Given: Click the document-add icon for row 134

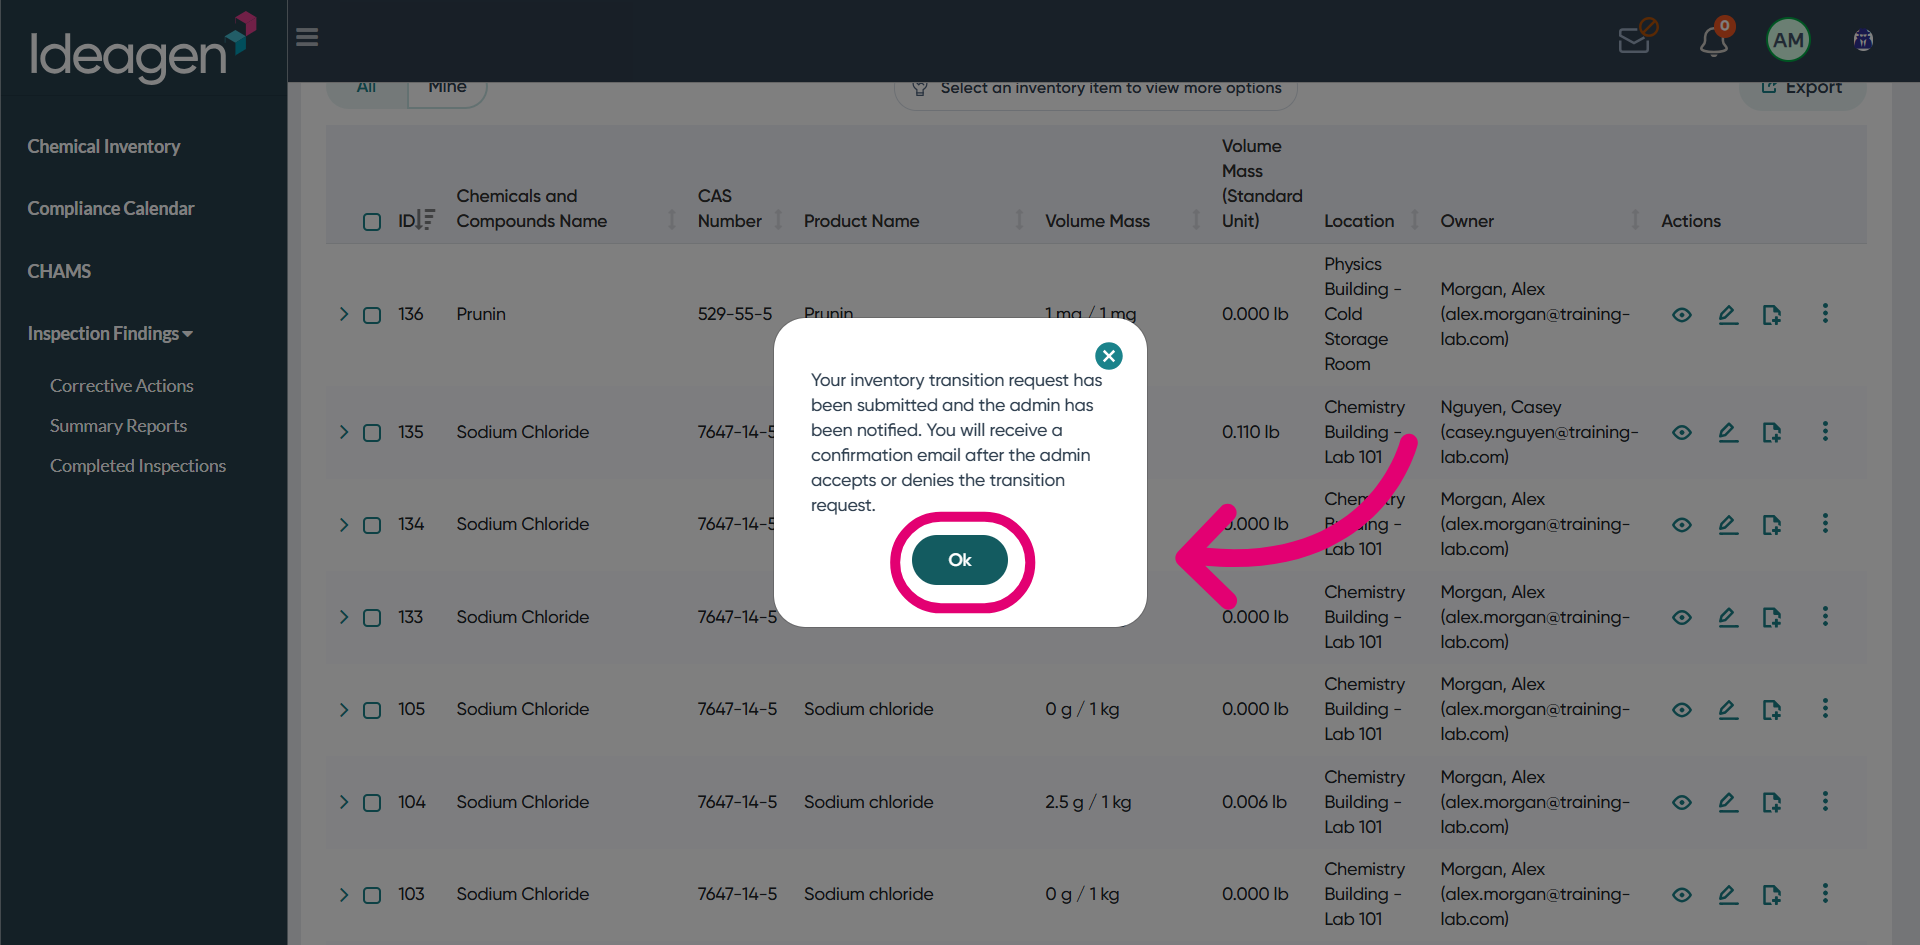Looking at the screenshot, I should point(1772,526).
